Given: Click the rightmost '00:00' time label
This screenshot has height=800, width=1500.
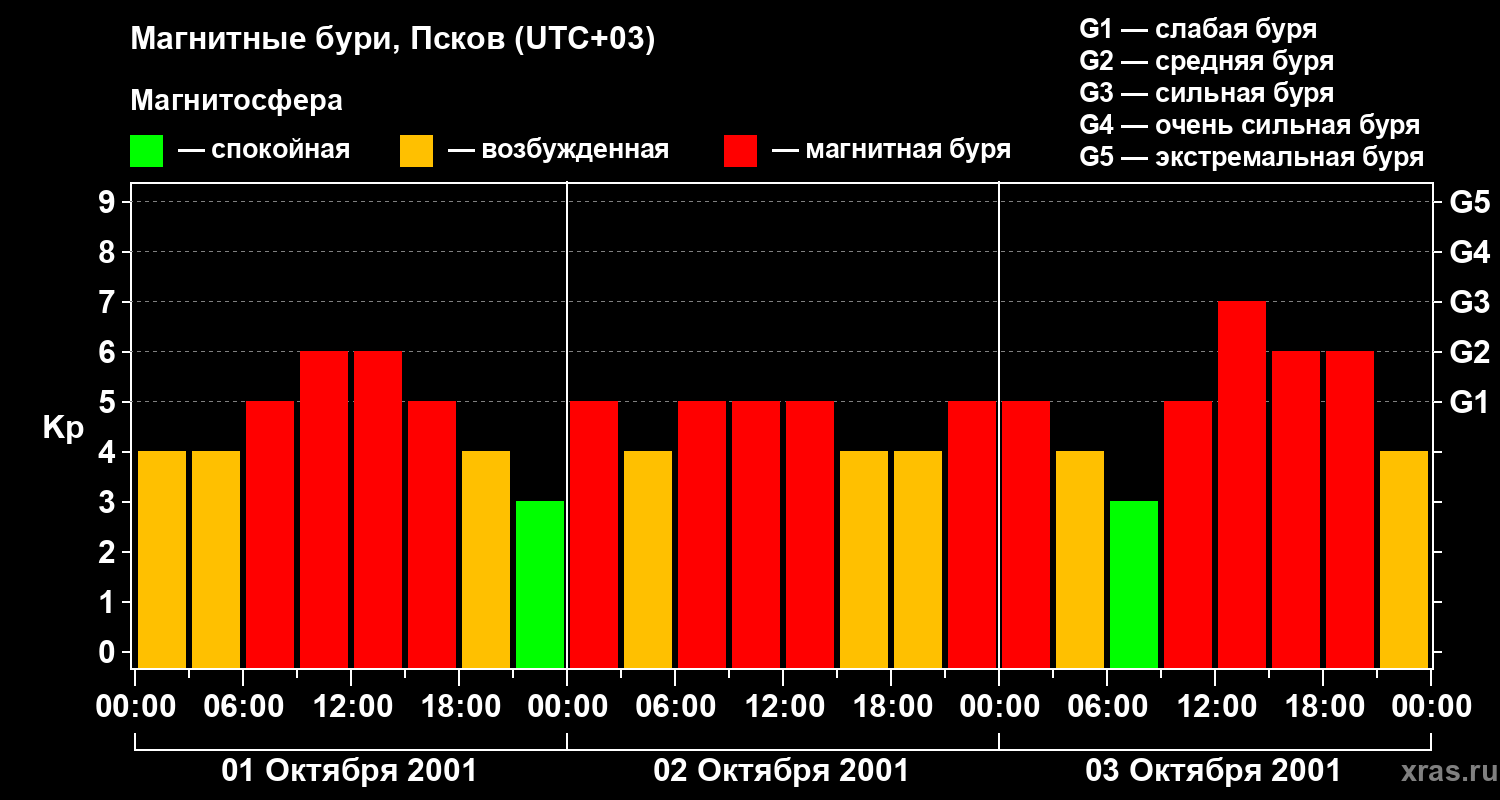Looking at the screenshot, I should (1431, 707).
